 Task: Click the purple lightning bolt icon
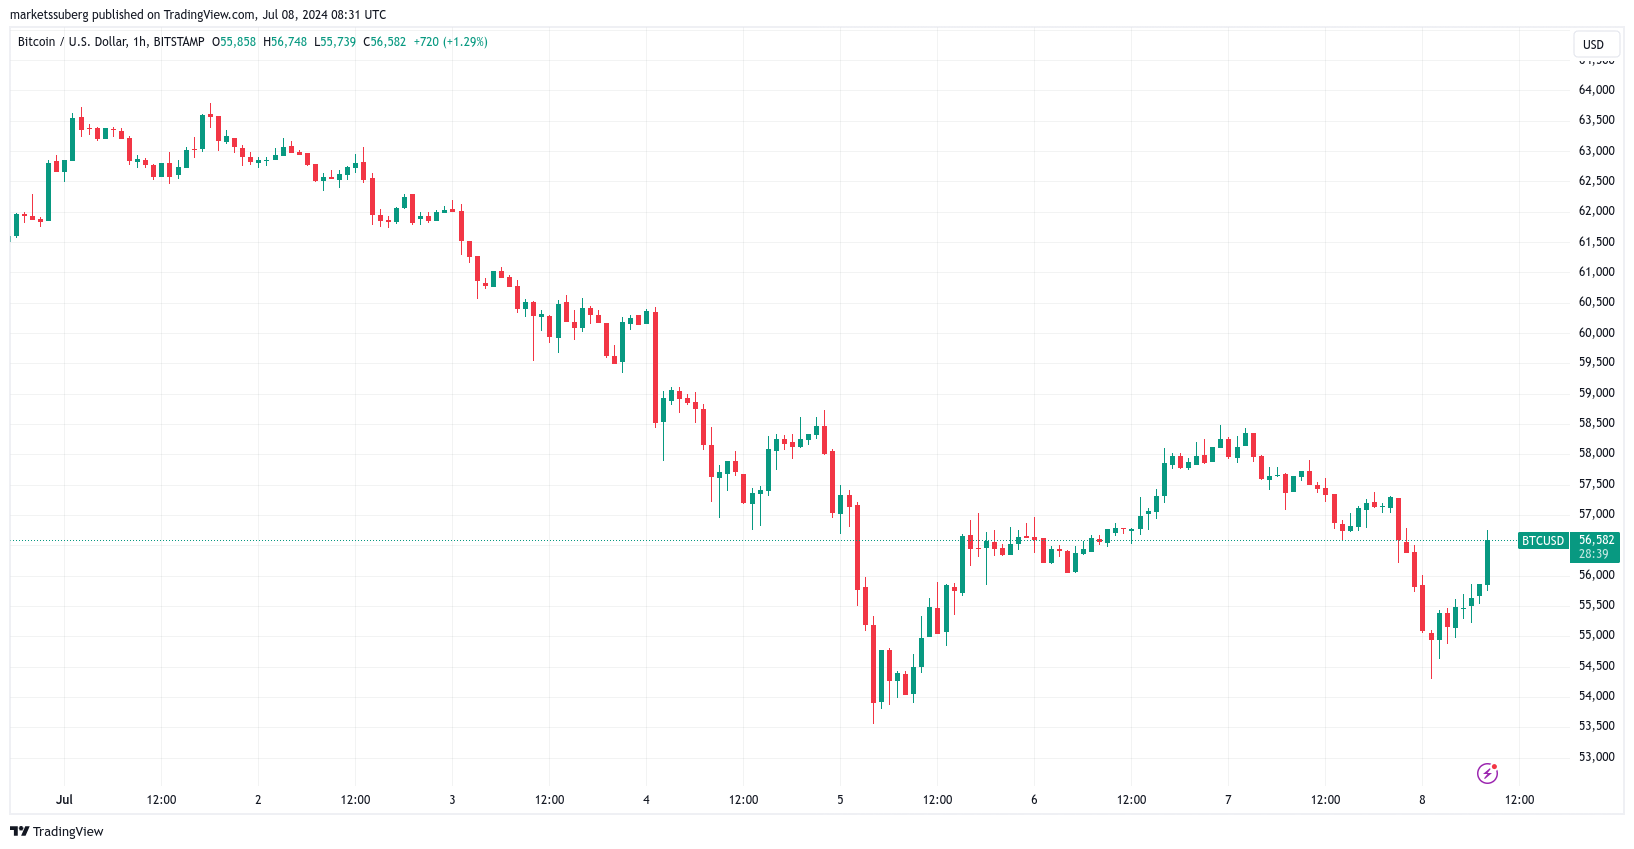coord(1487,773)
